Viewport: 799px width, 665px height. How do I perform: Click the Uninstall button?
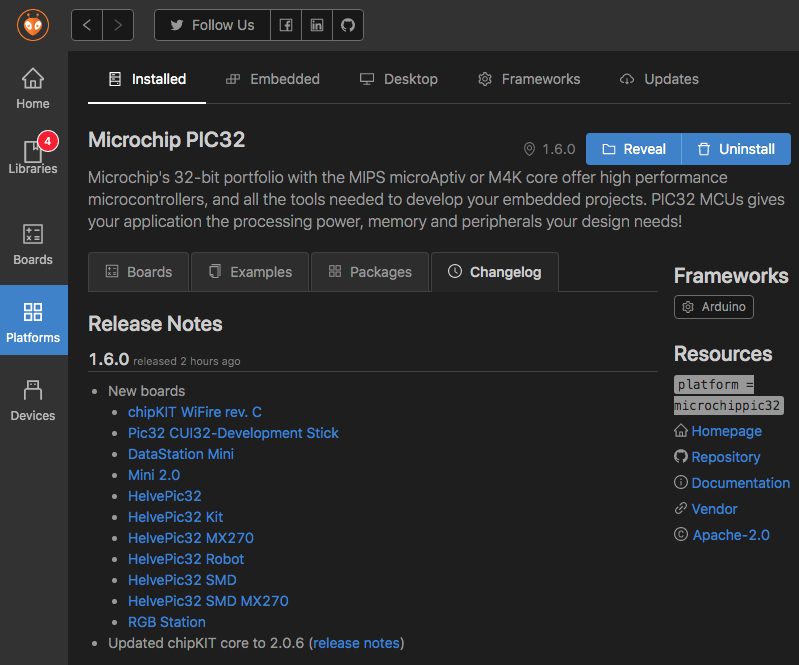(x=736, y=149)
